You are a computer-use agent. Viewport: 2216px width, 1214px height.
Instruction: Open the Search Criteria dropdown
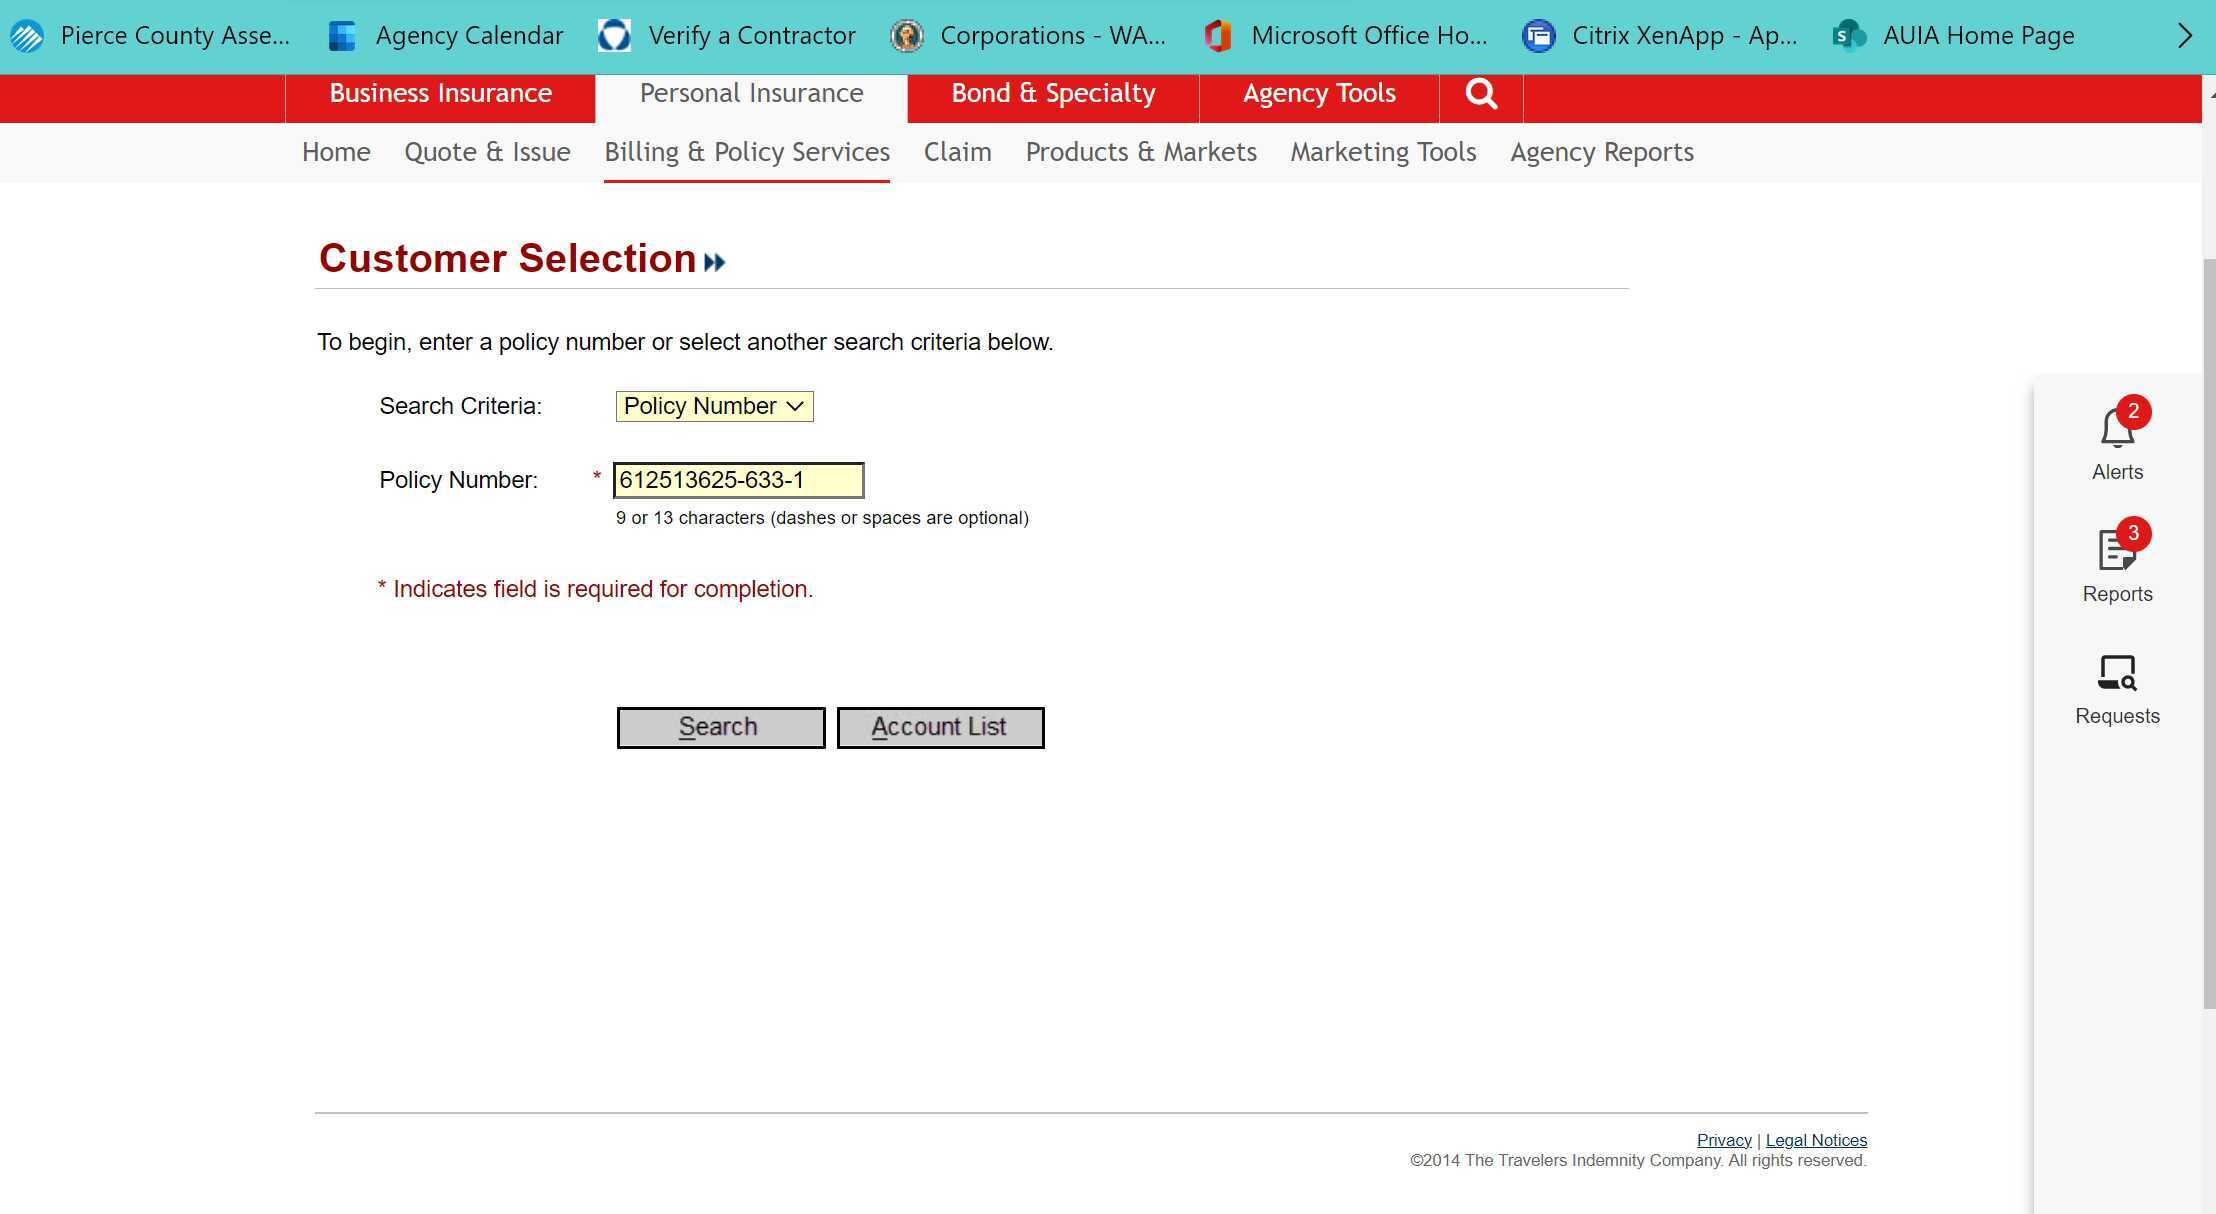pyautogui.click(x=714, y=406)
